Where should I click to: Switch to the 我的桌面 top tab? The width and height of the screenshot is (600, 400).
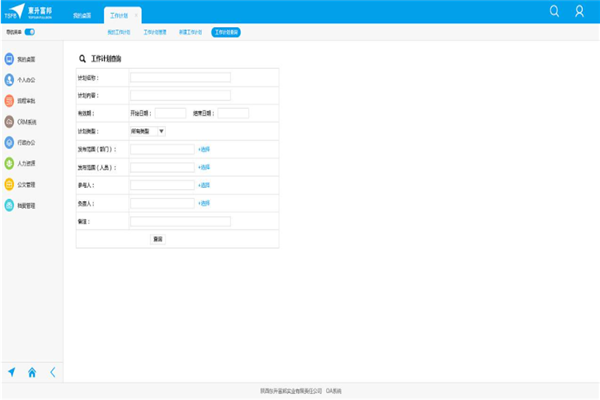[82, 16]
